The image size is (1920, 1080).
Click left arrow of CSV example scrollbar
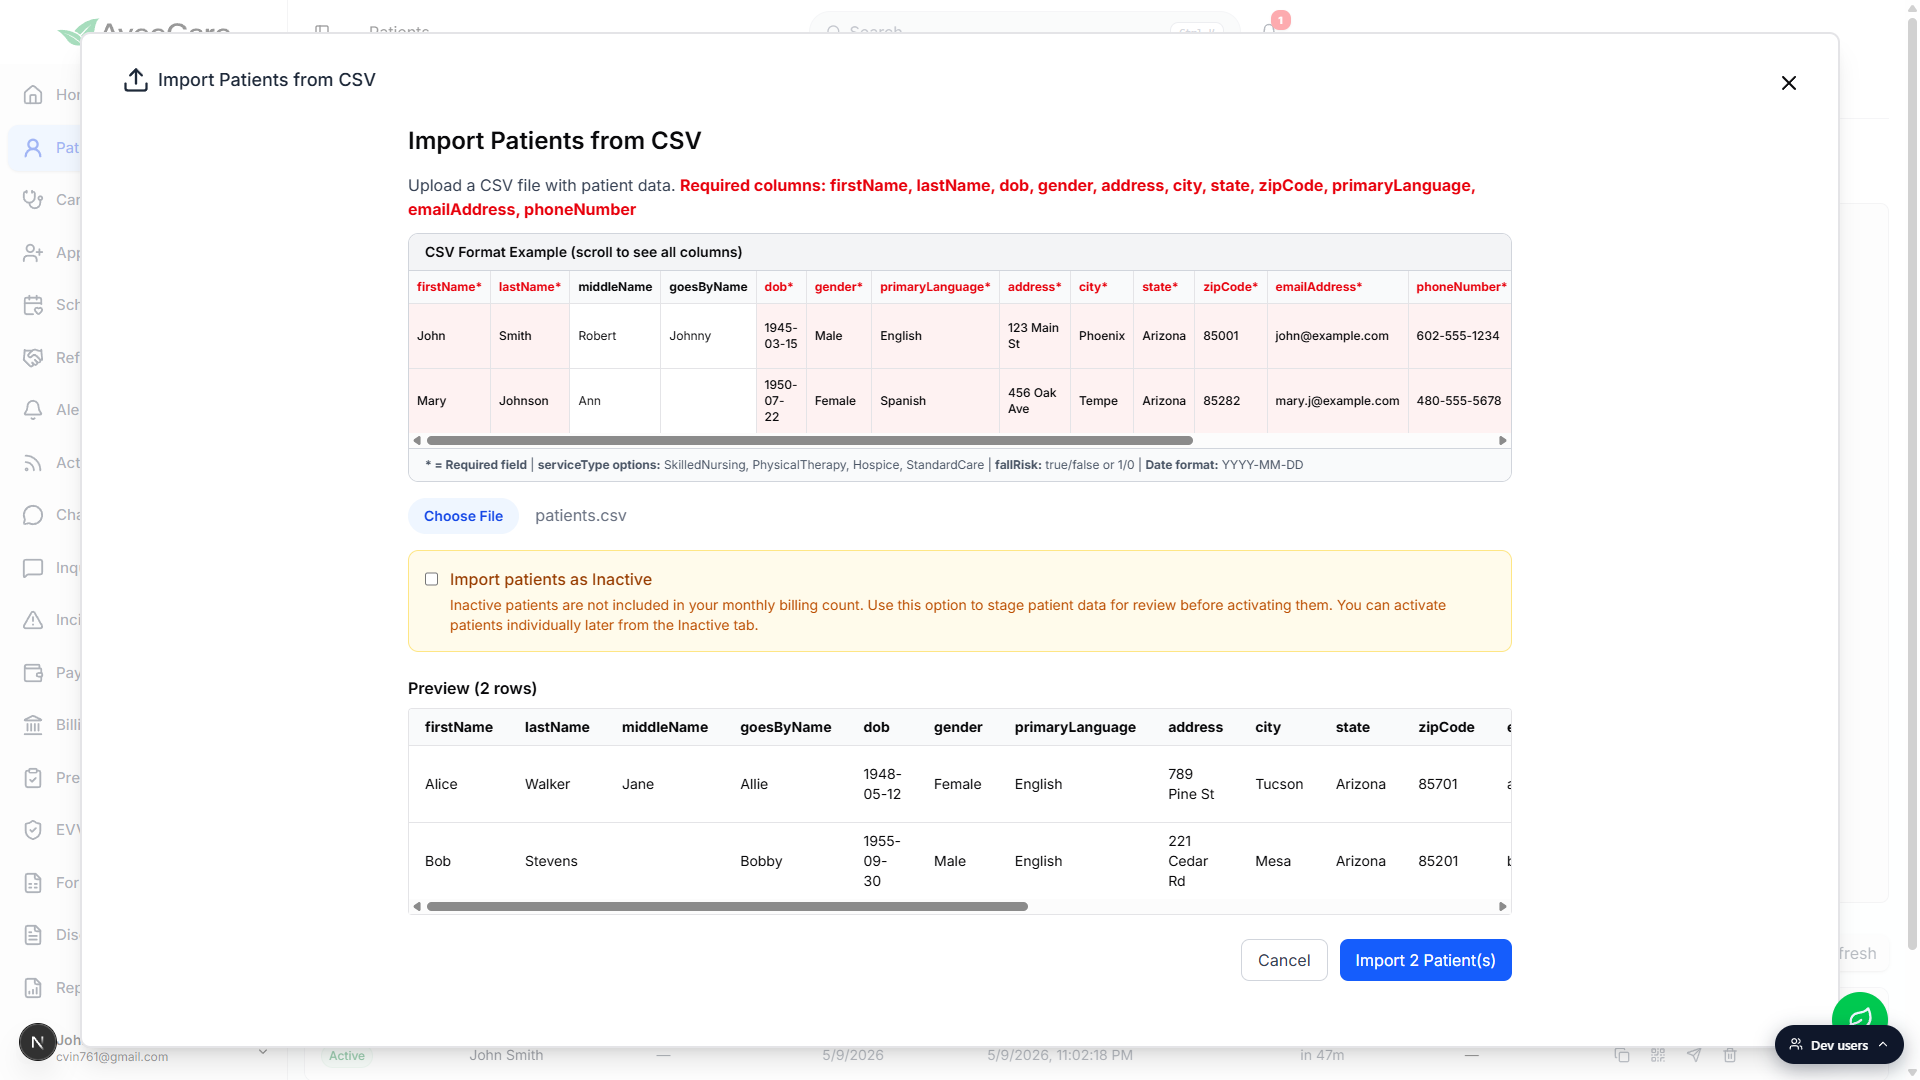pos(417,440)
